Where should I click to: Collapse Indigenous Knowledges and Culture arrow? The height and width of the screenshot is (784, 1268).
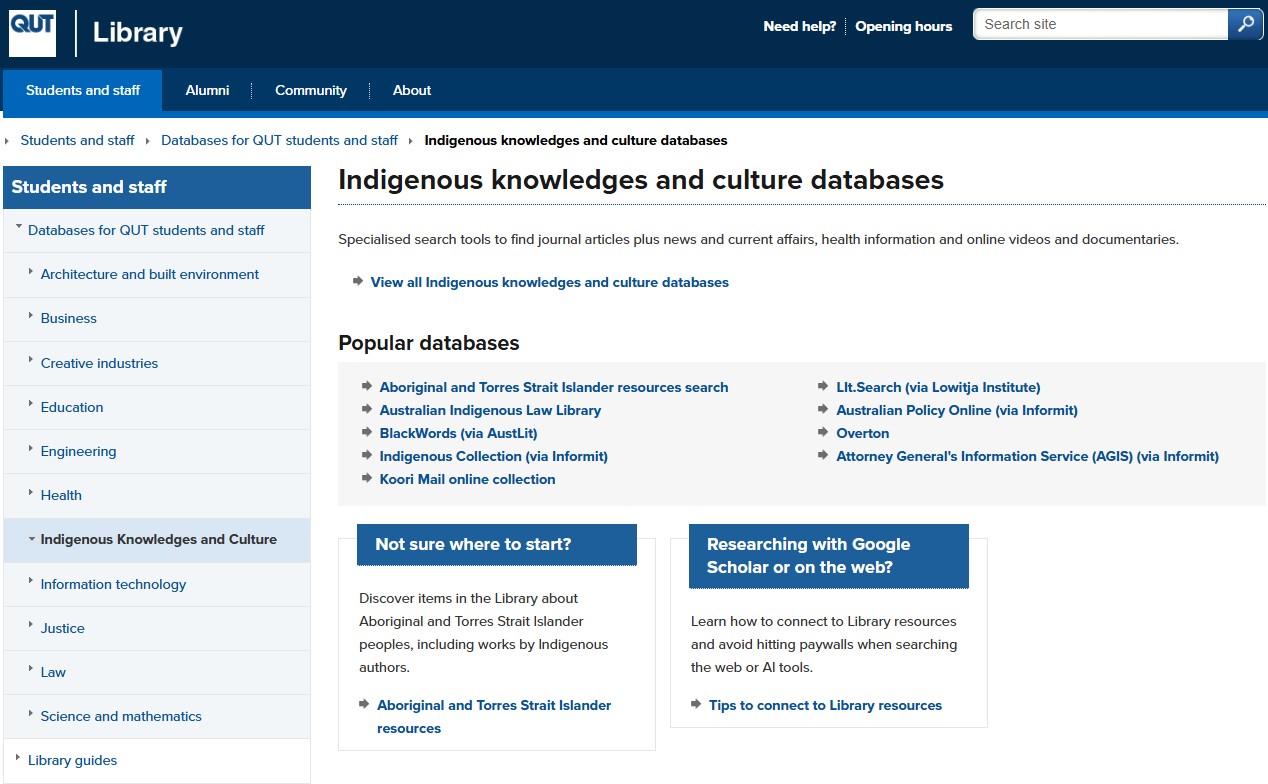(31, 538)
